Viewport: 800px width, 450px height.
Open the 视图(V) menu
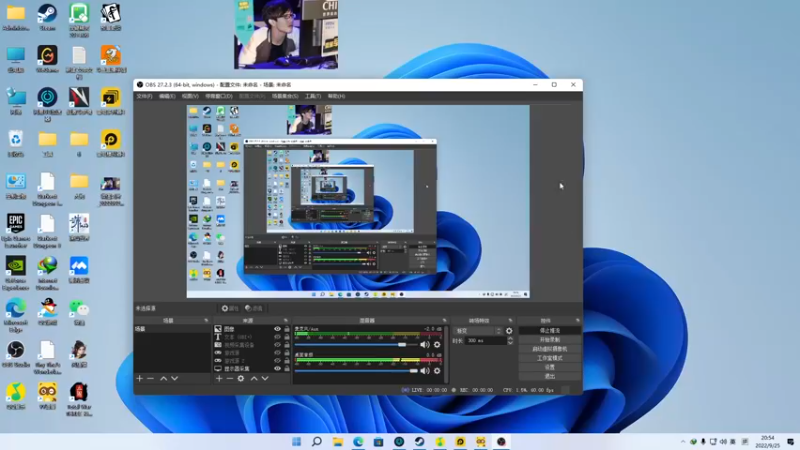190,96
